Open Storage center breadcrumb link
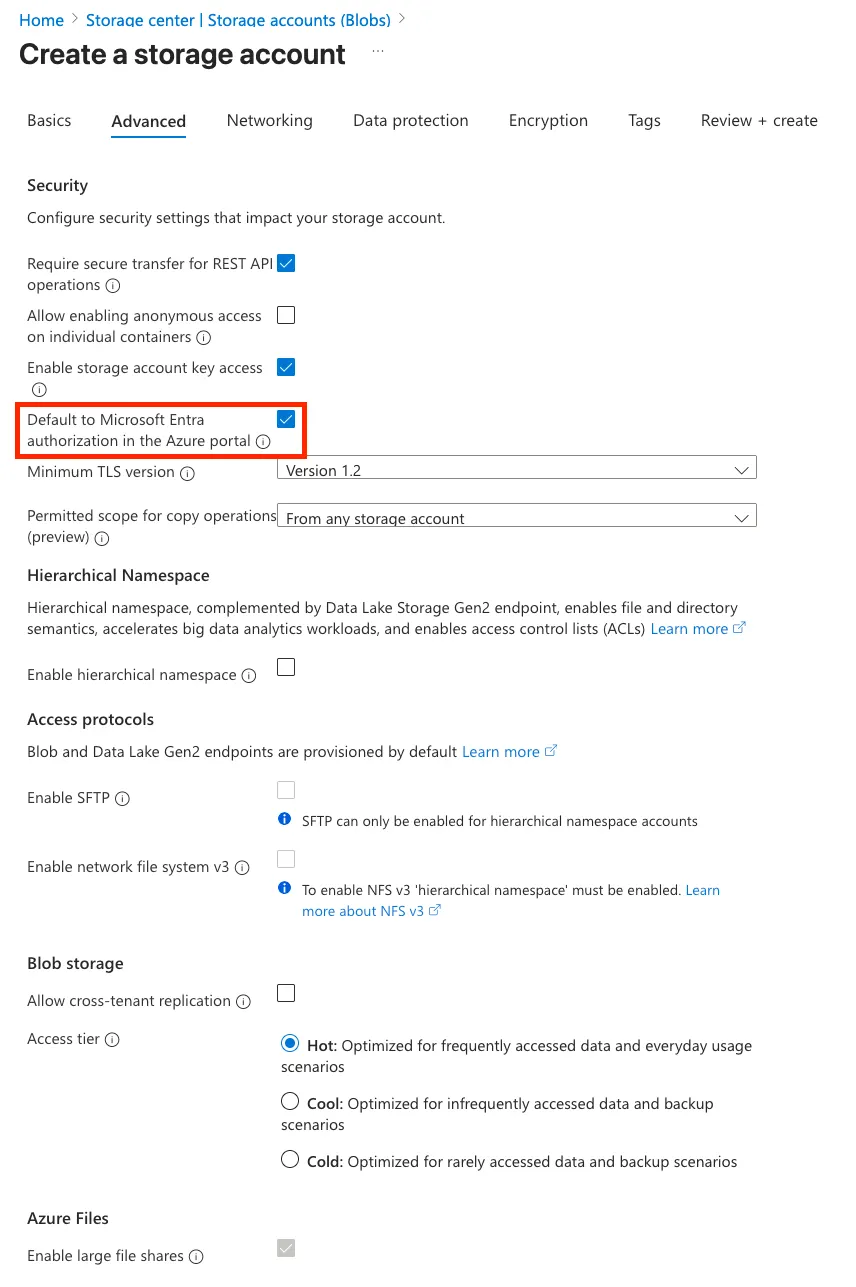The width and height of the screenshot is (856, 1287). coord(239,20)
